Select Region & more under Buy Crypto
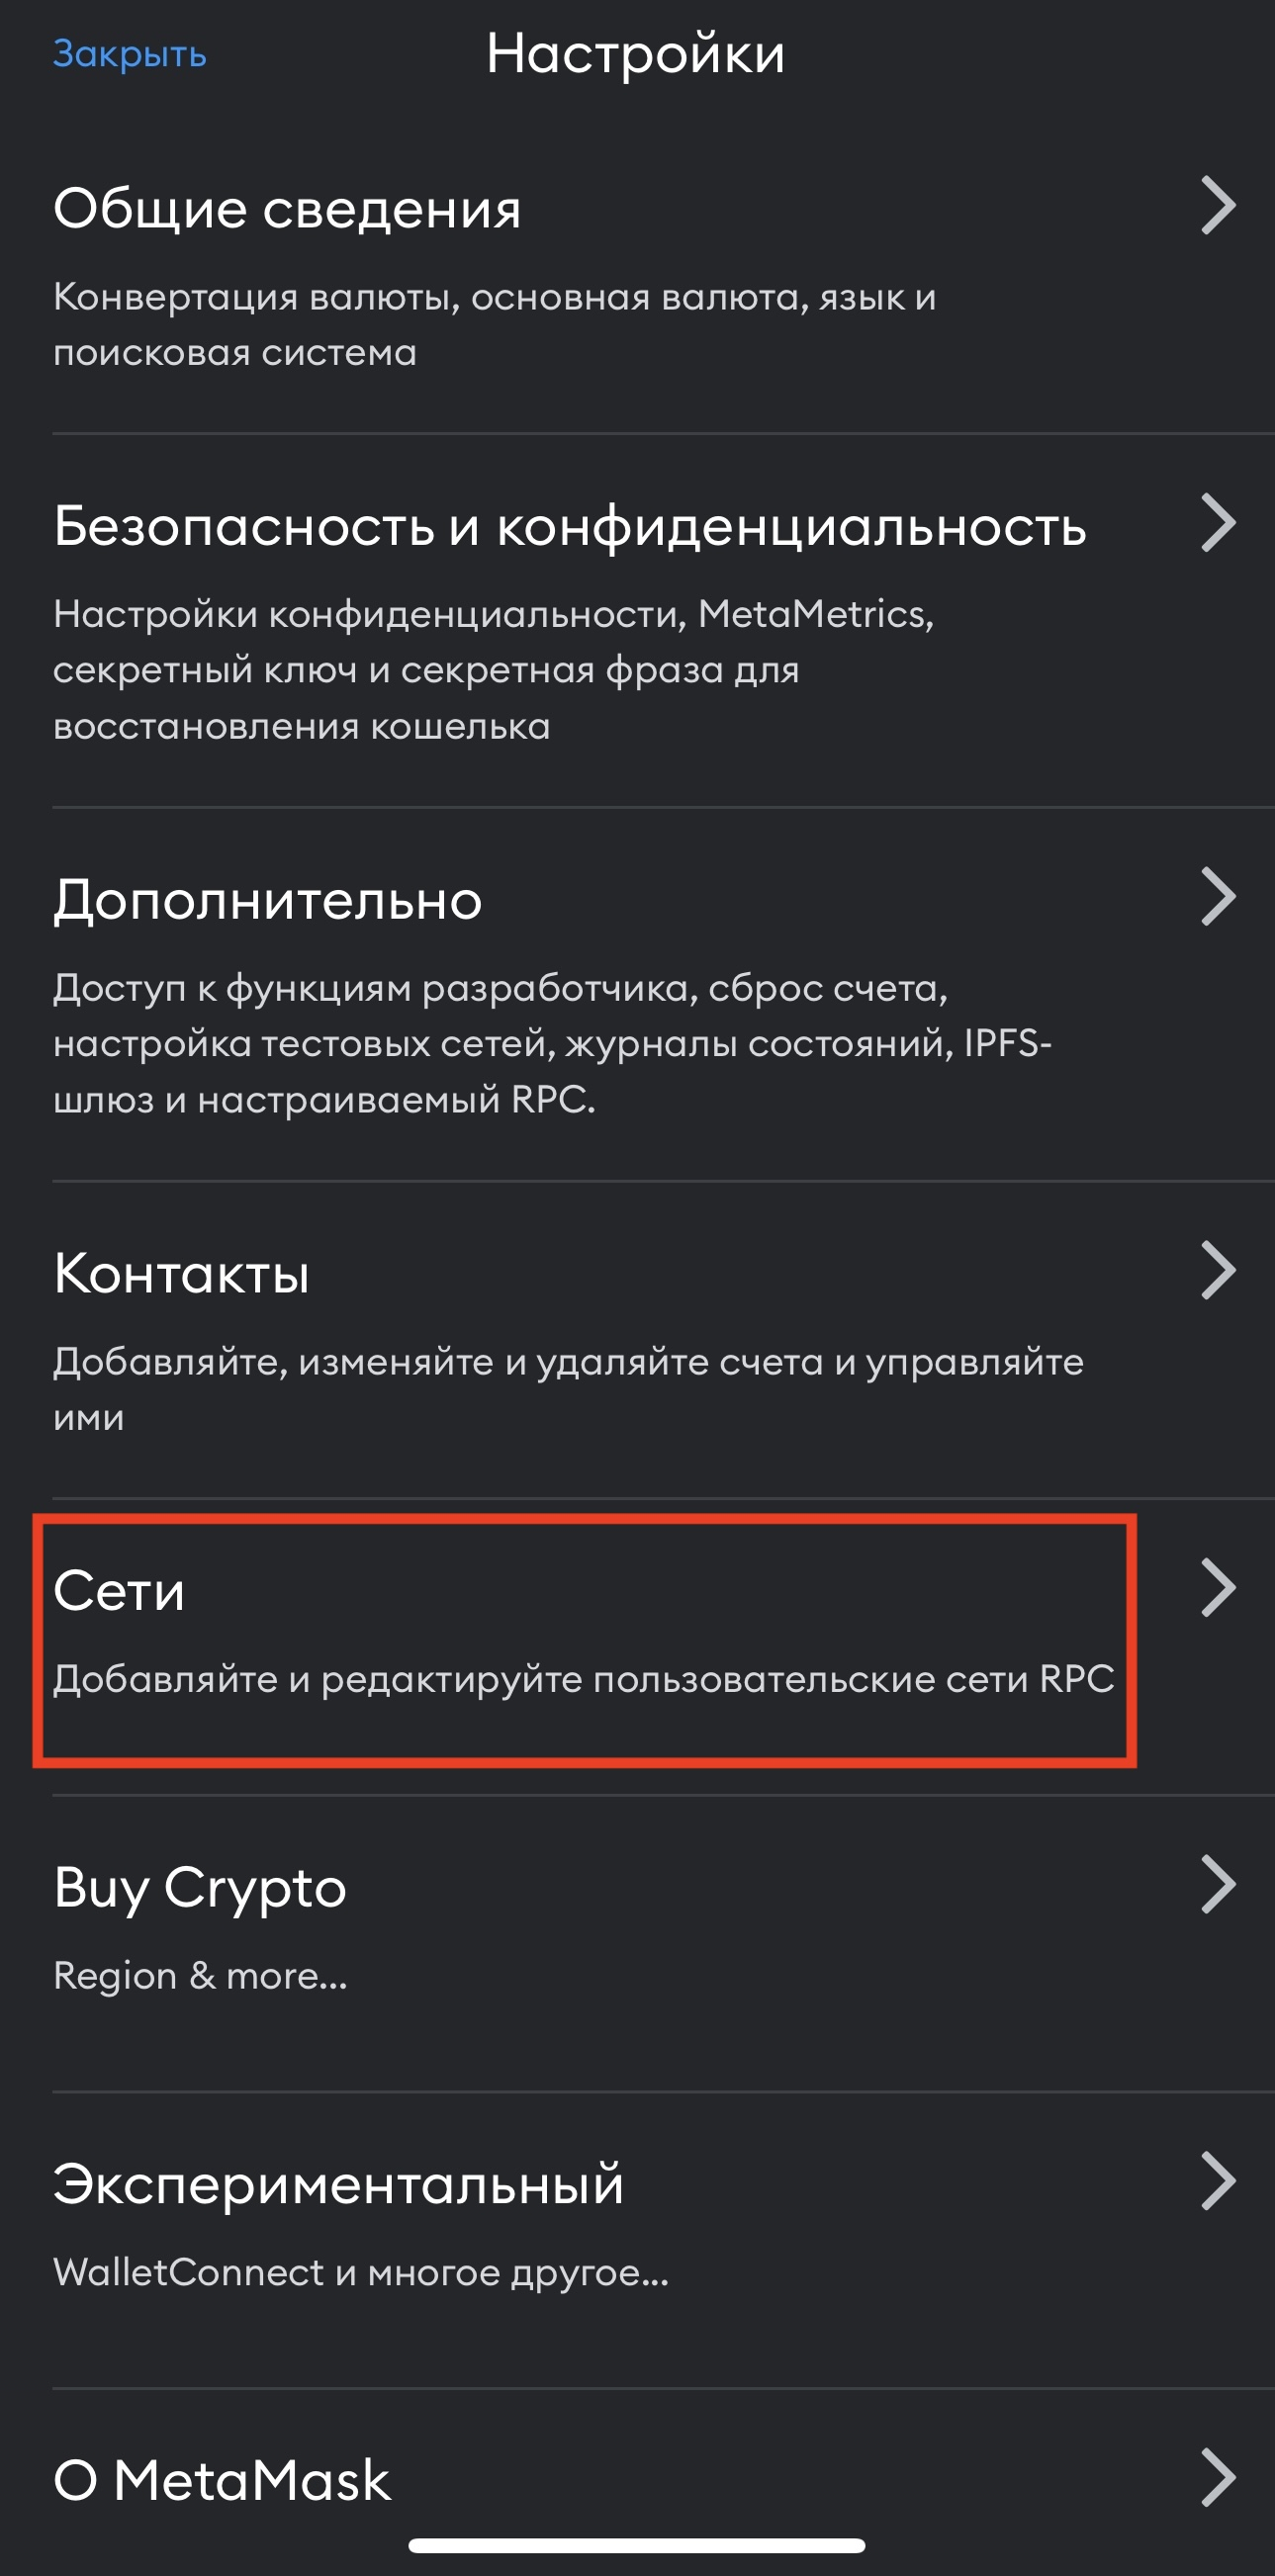 point(200,1976)
